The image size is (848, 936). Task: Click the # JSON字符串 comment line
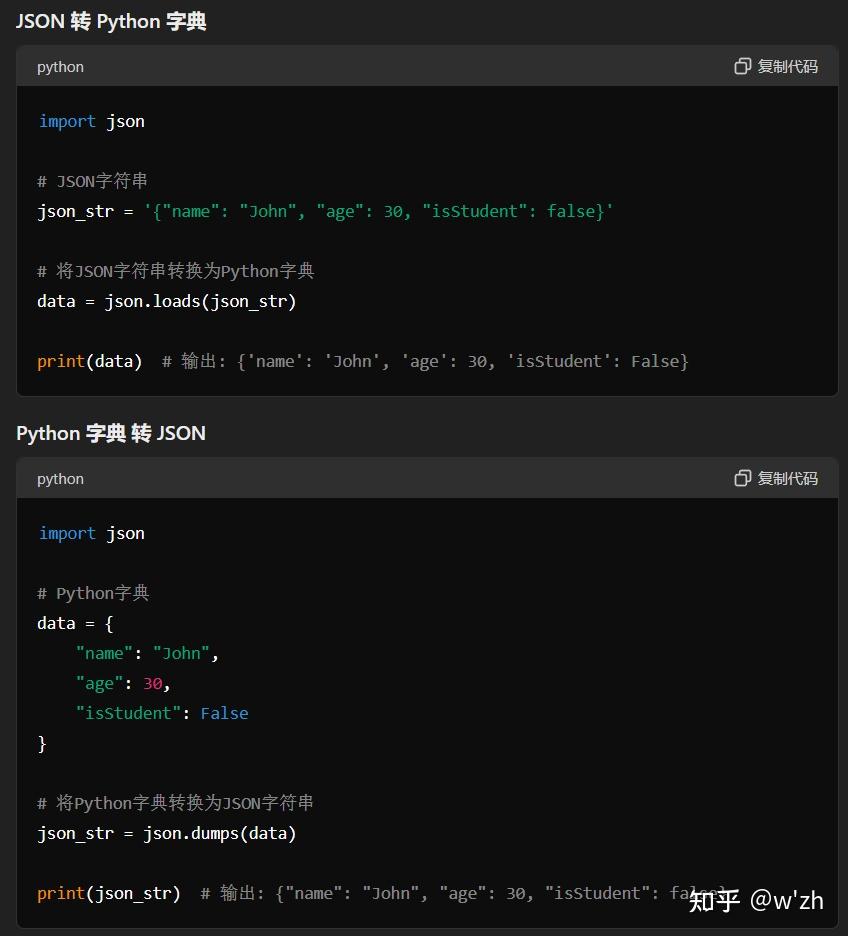92,181
